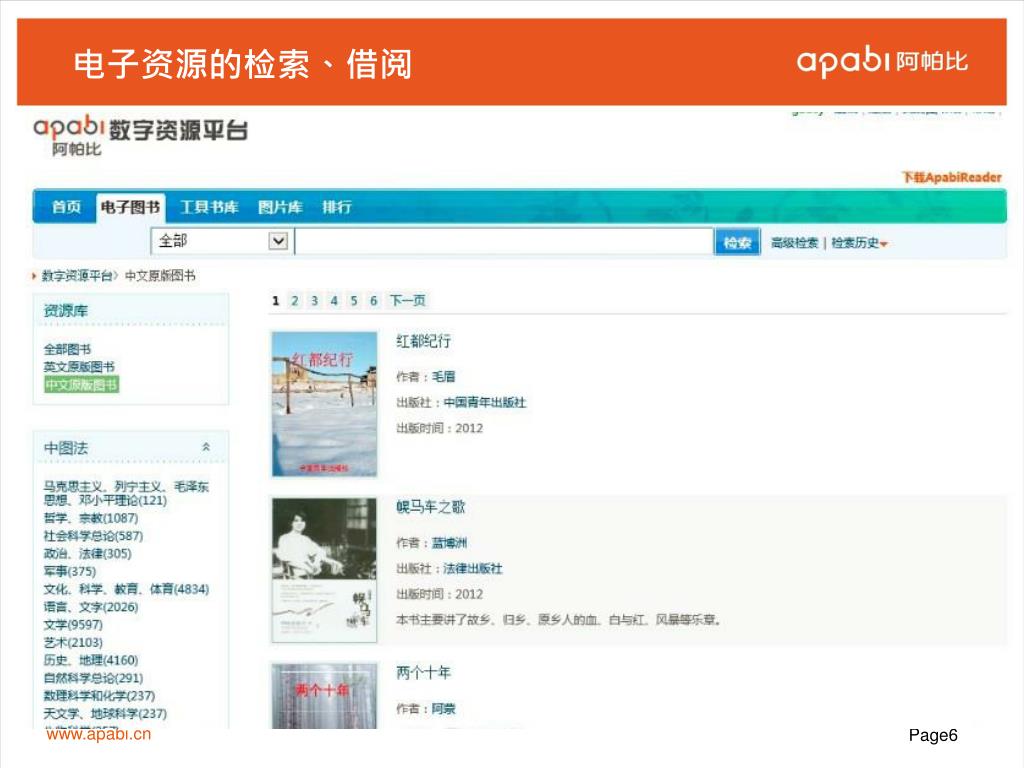Open 文化、科学、教育、体育(4834) category
The width and height of the screenshot is (1024, 768).
coord(126,588)
